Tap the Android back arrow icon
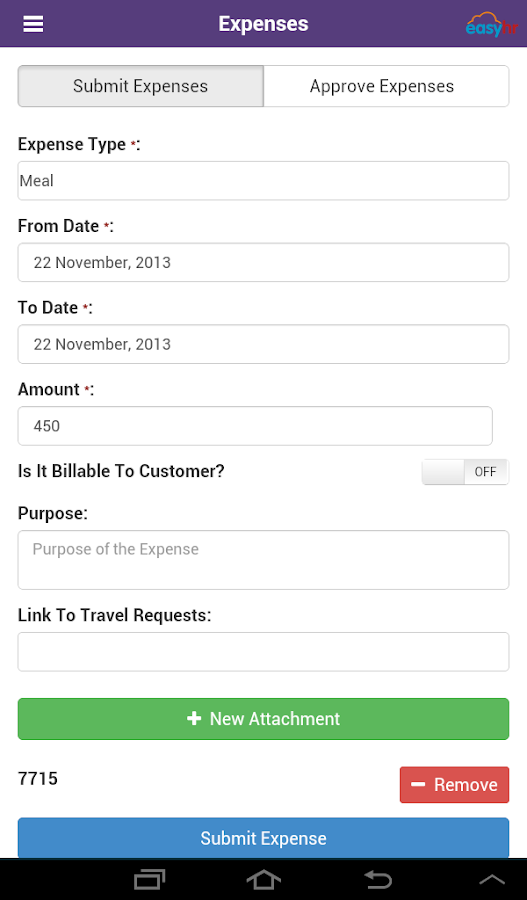 378,879
